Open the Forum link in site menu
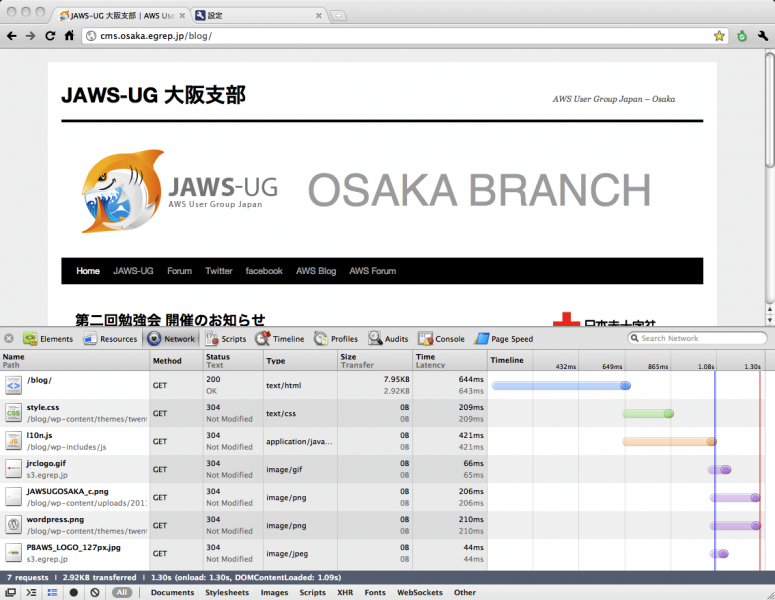This screenshot has width=775, height=600. click(179, 271)
